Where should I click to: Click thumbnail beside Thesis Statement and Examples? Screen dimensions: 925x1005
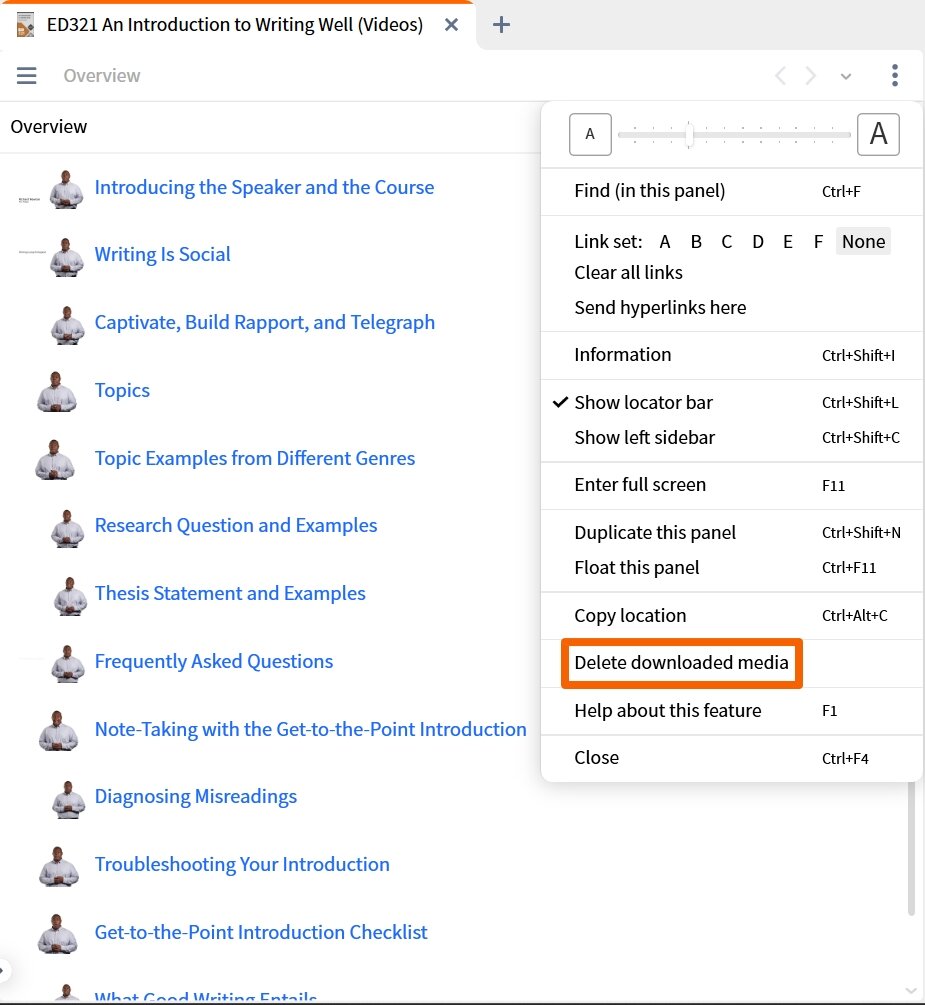[70, 596]
